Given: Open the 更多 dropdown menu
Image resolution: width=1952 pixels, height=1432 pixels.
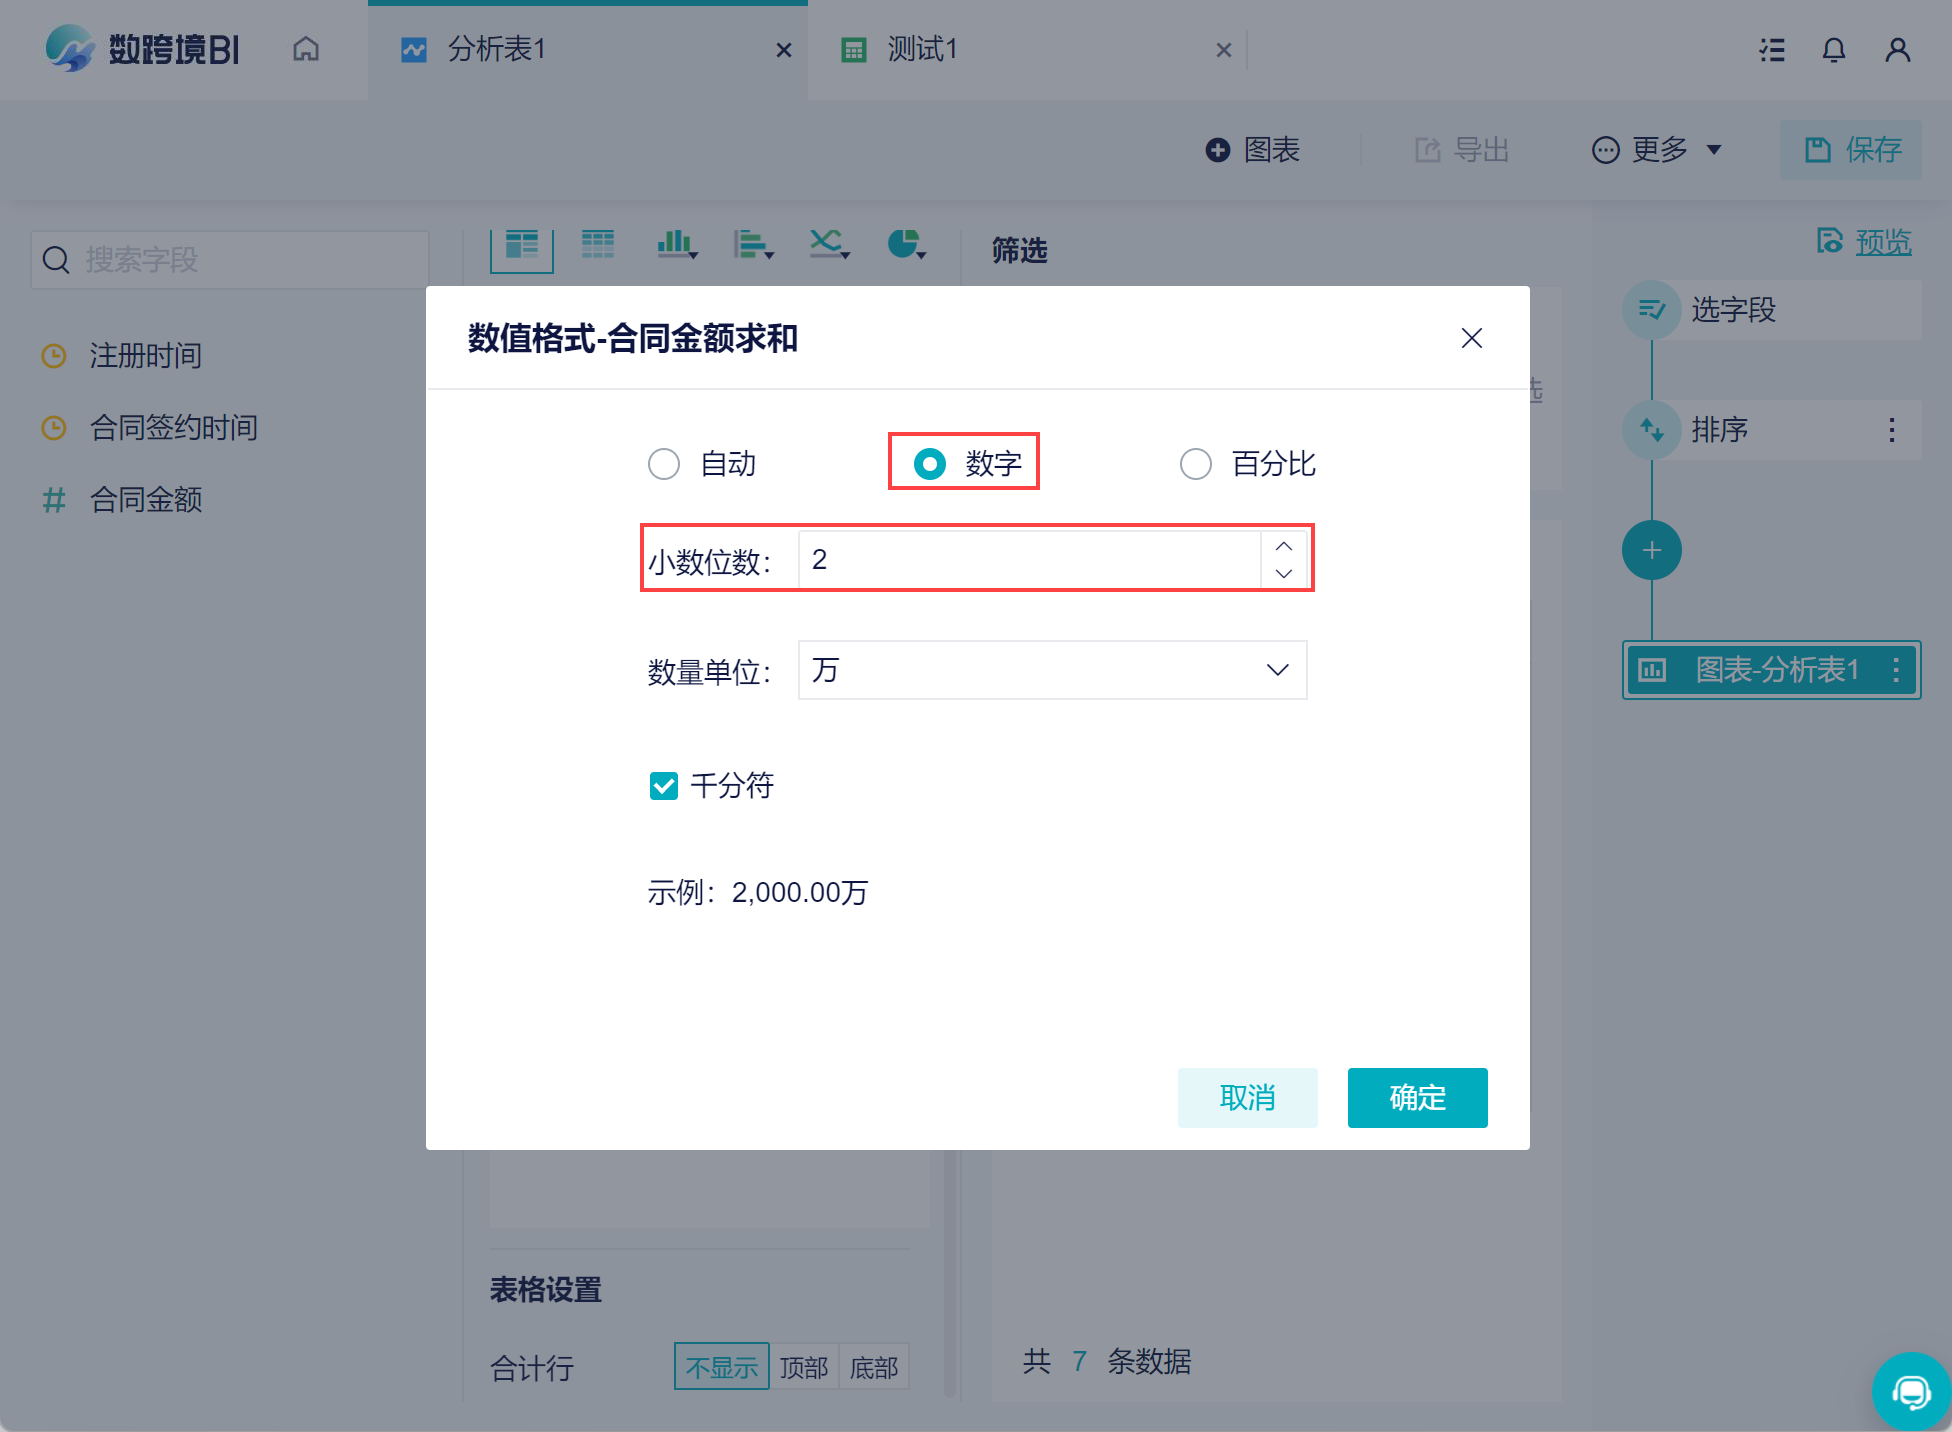Looking at the screenshot, I should pos(1657,150).
